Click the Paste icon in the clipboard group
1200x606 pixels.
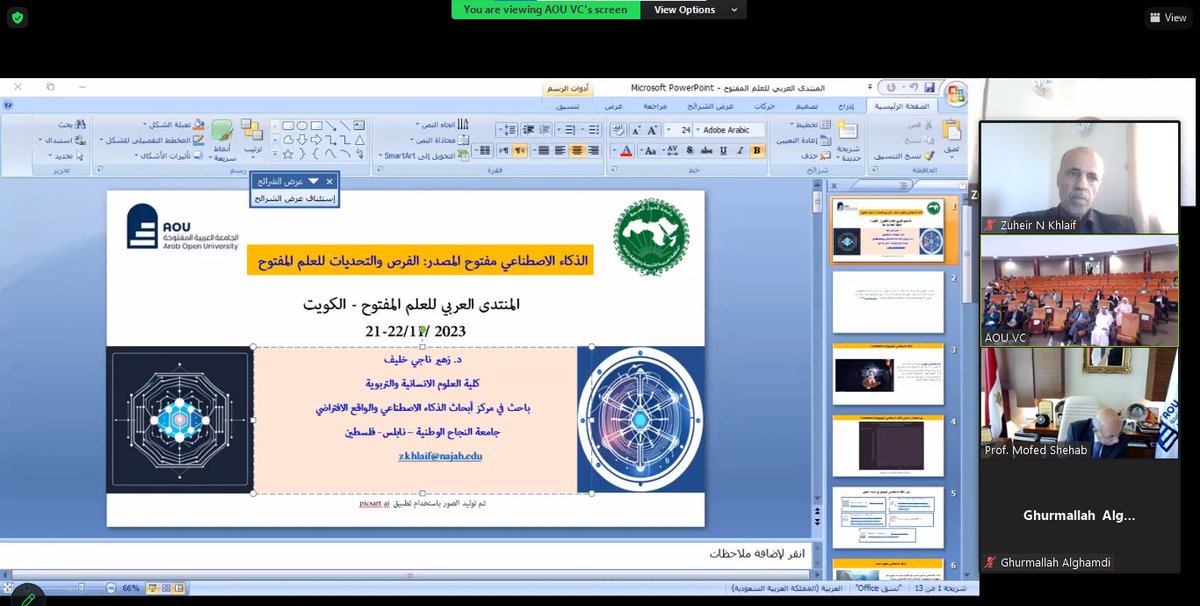pos(951,131)
